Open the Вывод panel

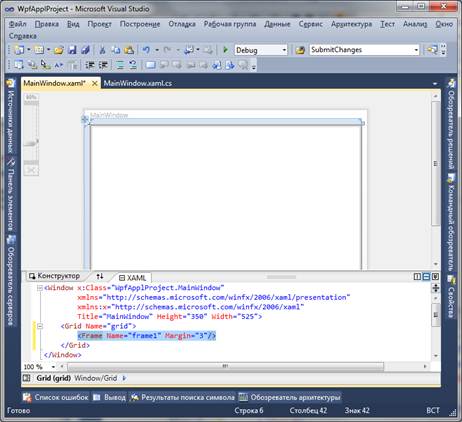click(x=110, y=397)
